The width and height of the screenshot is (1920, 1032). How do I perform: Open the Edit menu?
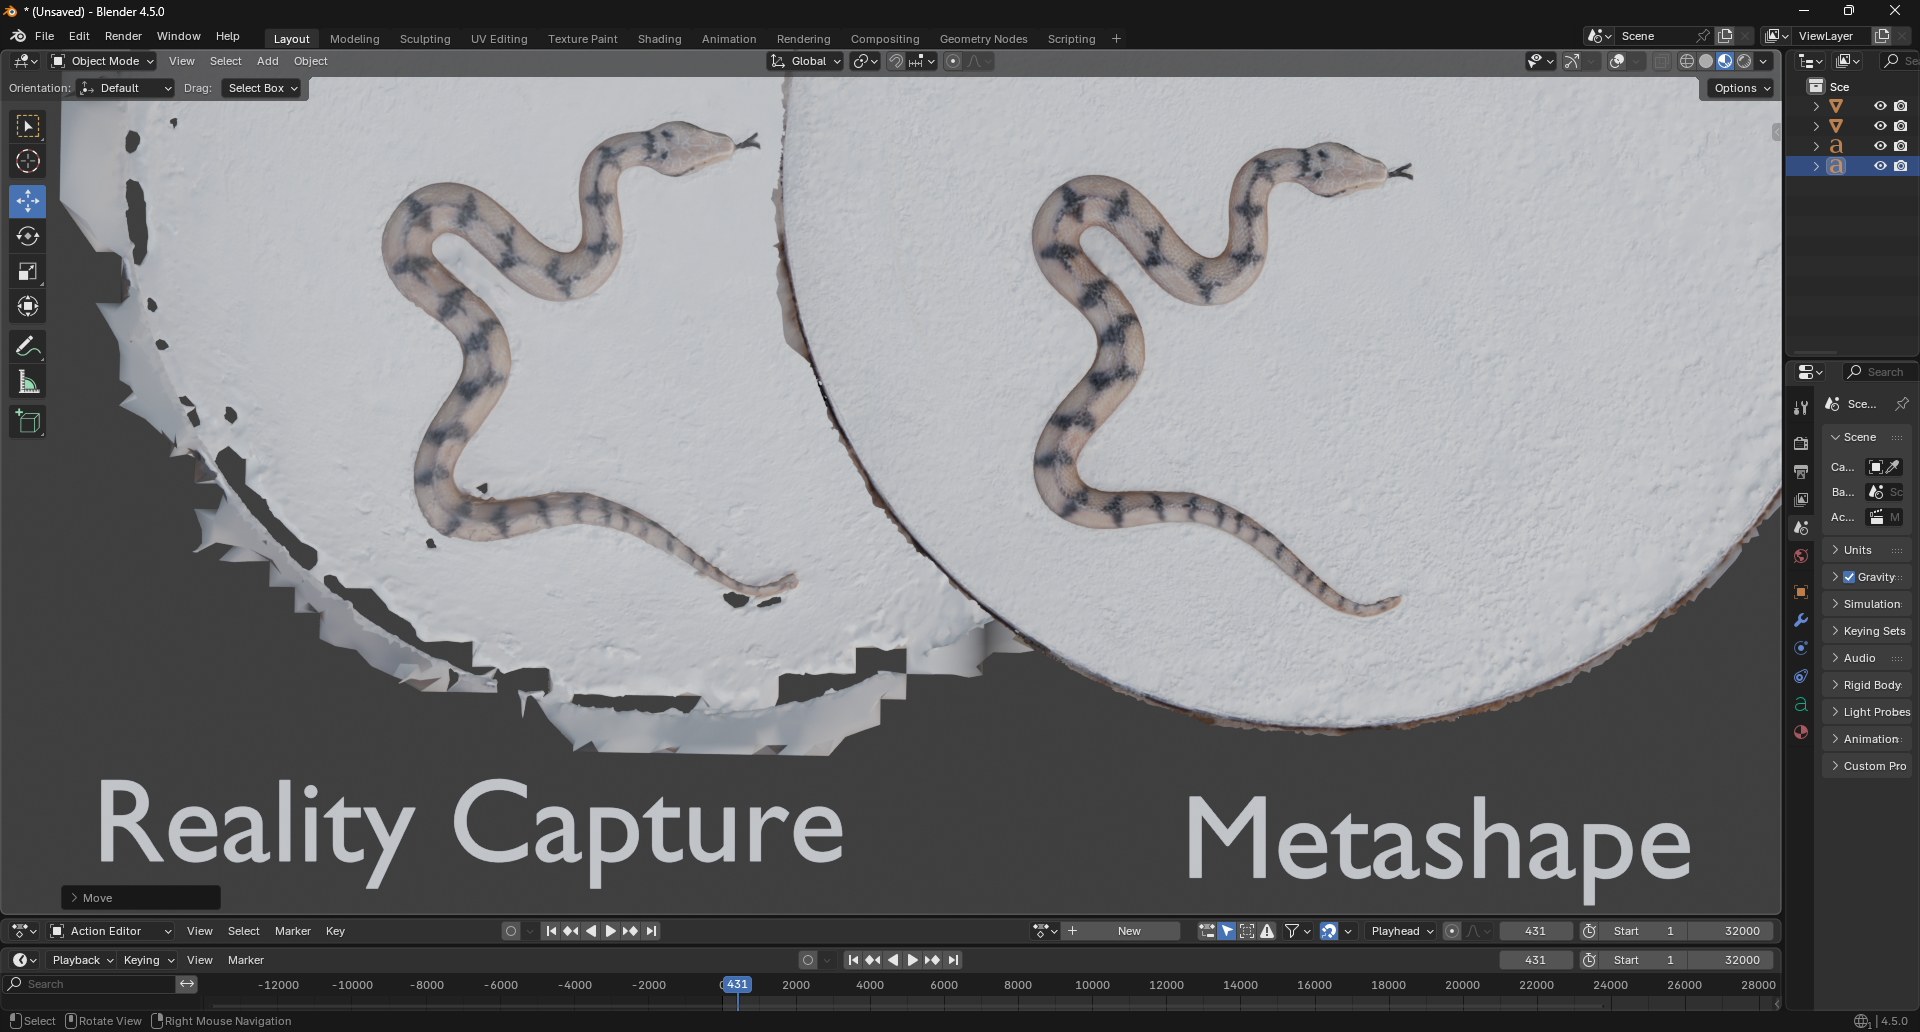(79, 36)
